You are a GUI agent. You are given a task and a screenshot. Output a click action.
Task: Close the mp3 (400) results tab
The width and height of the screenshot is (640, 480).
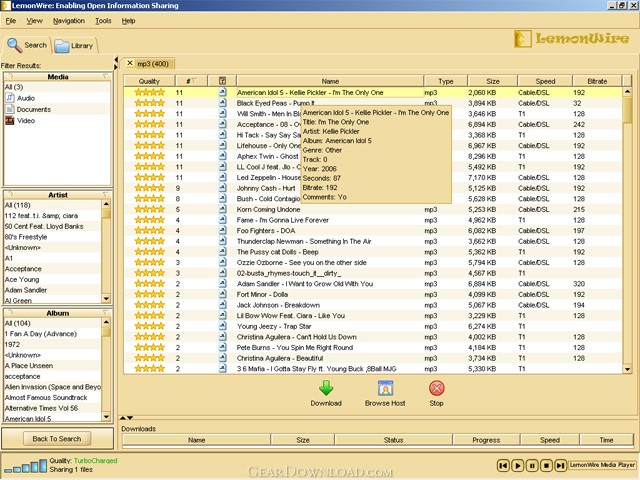point(130,63)
